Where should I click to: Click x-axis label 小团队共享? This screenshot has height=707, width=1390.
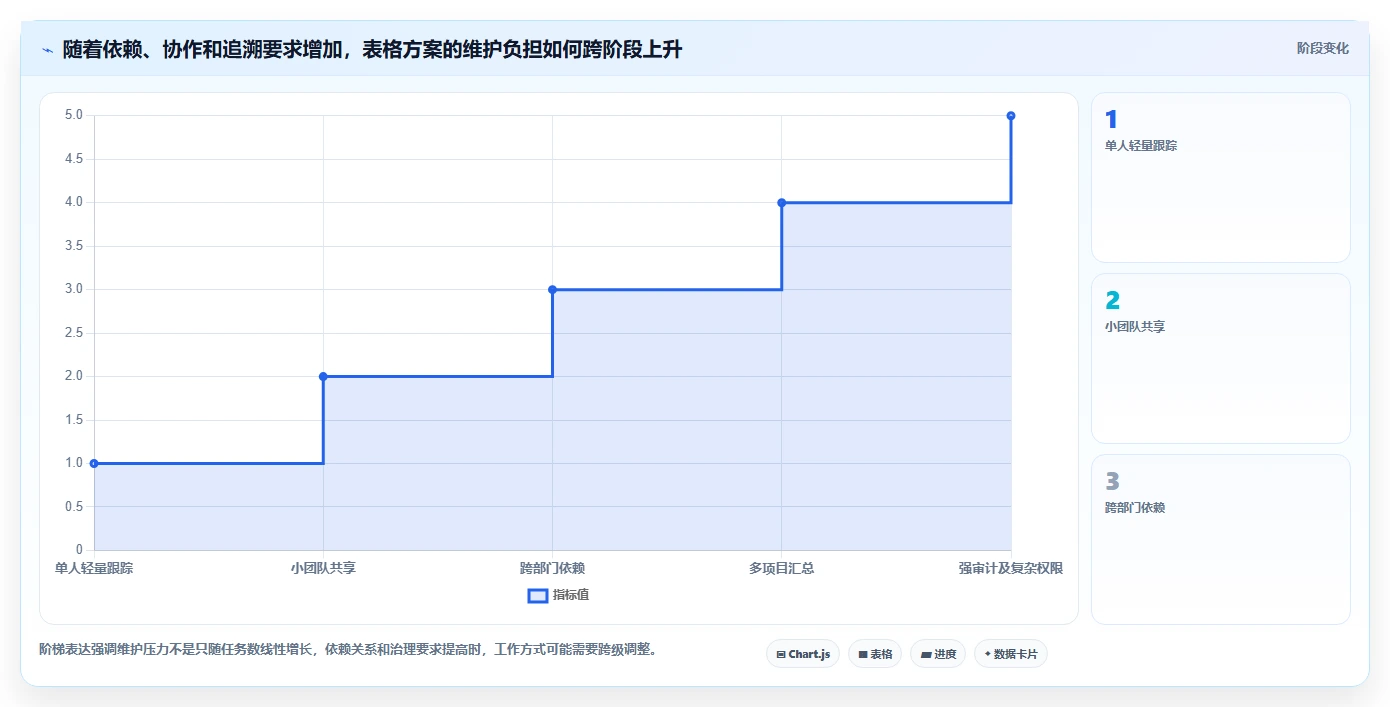click(x=323, y=568)
